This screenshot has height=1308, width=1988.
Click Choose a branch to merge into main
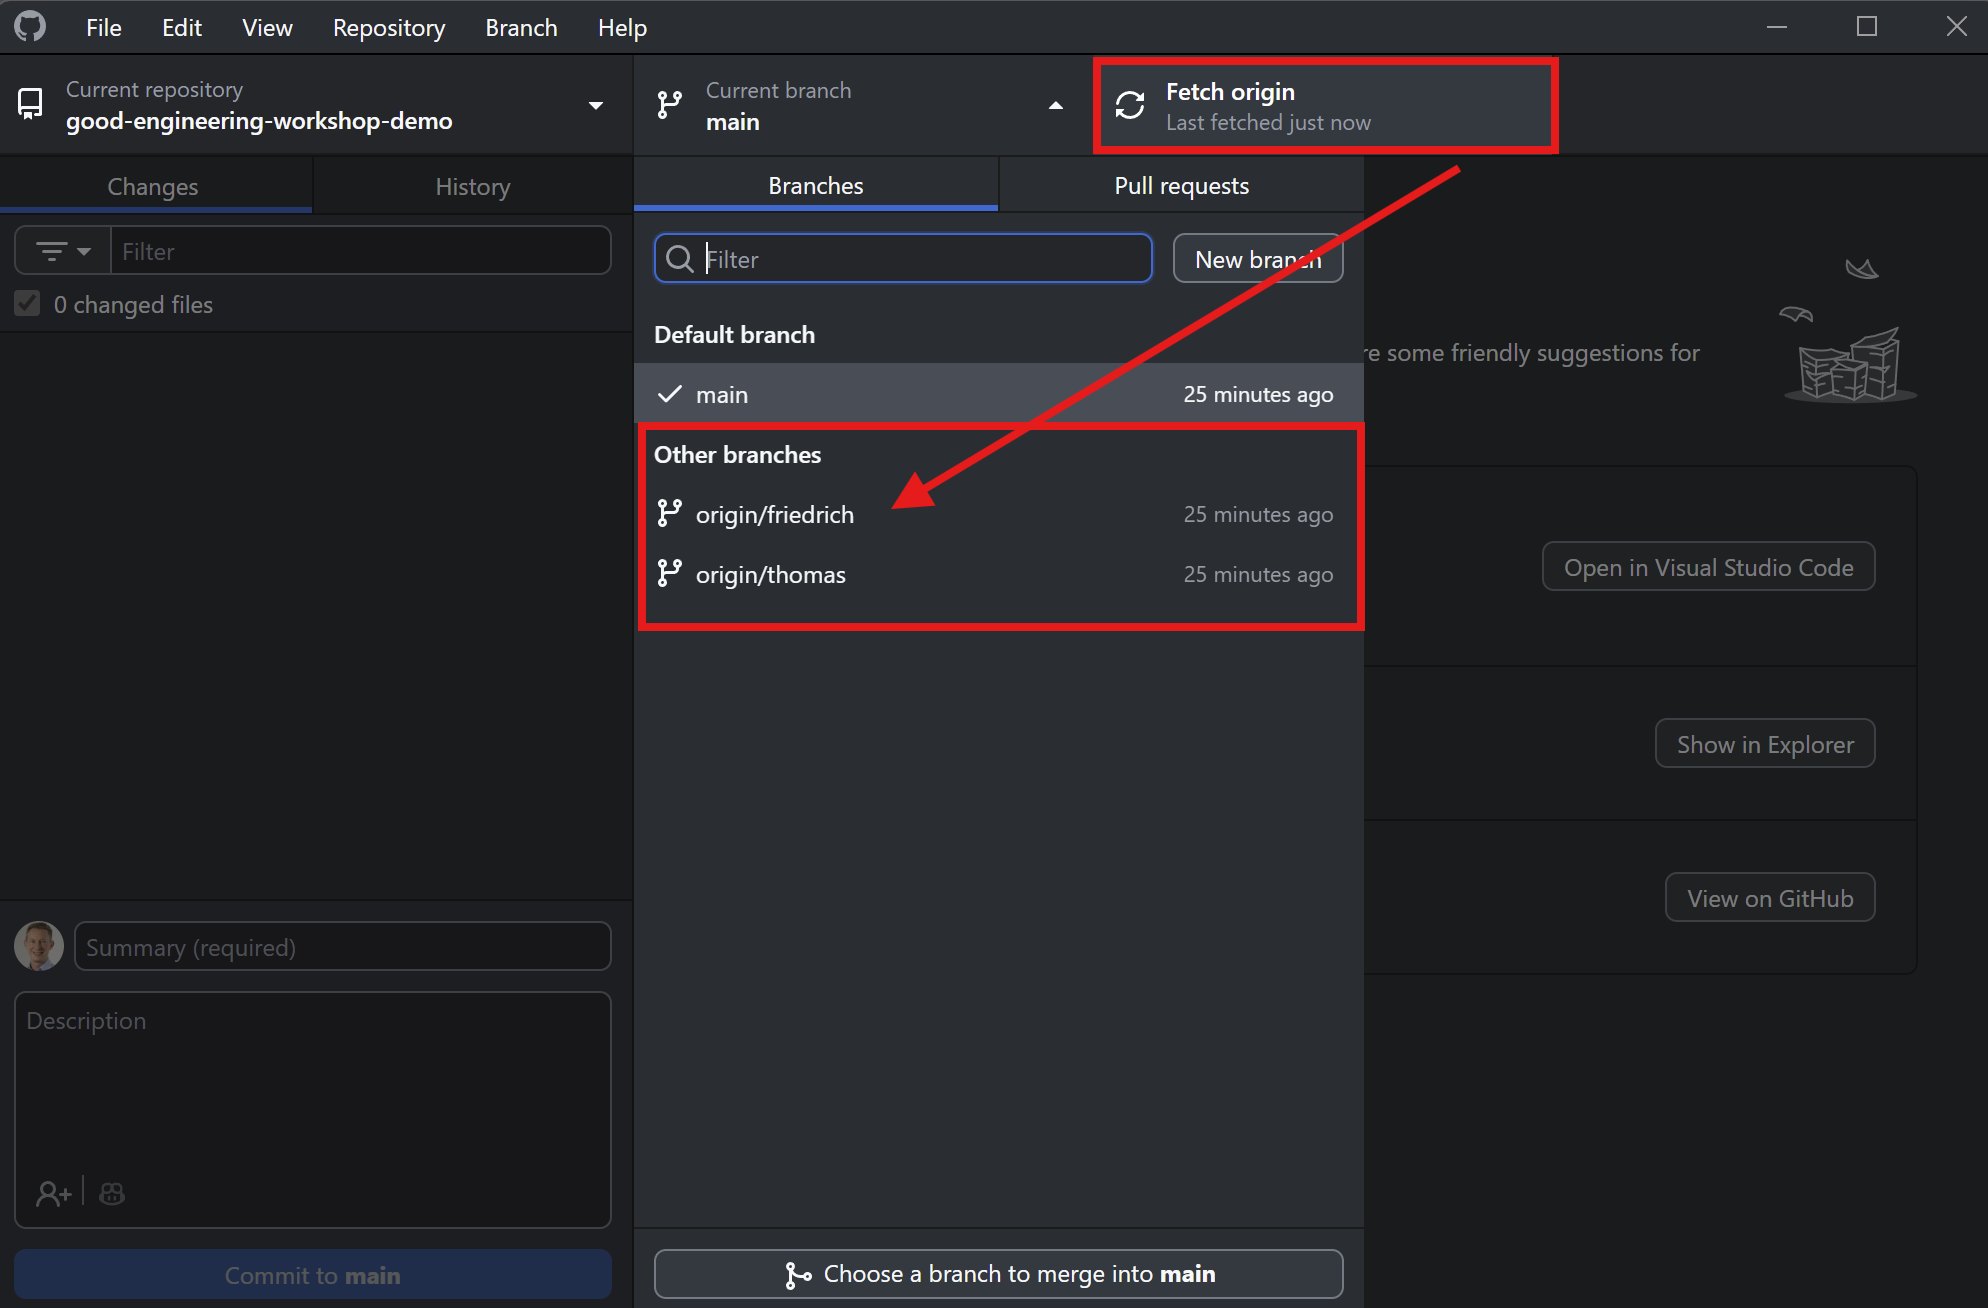998,1274
